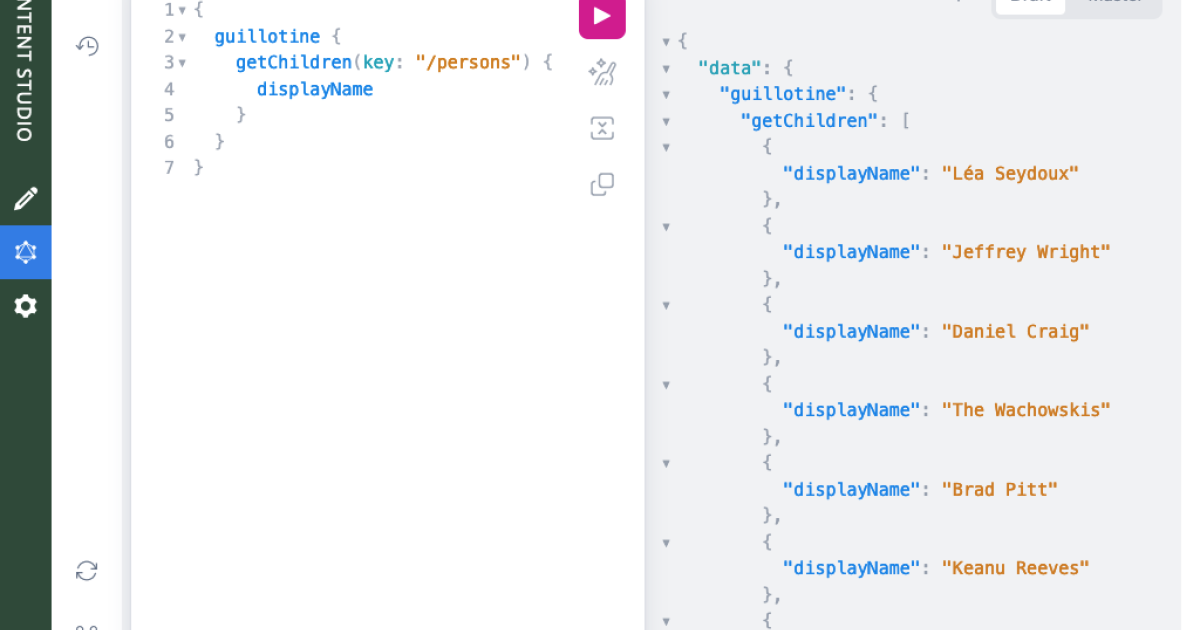
Task: Refresh the schema with the circular arrows icon
Action: 87,571
